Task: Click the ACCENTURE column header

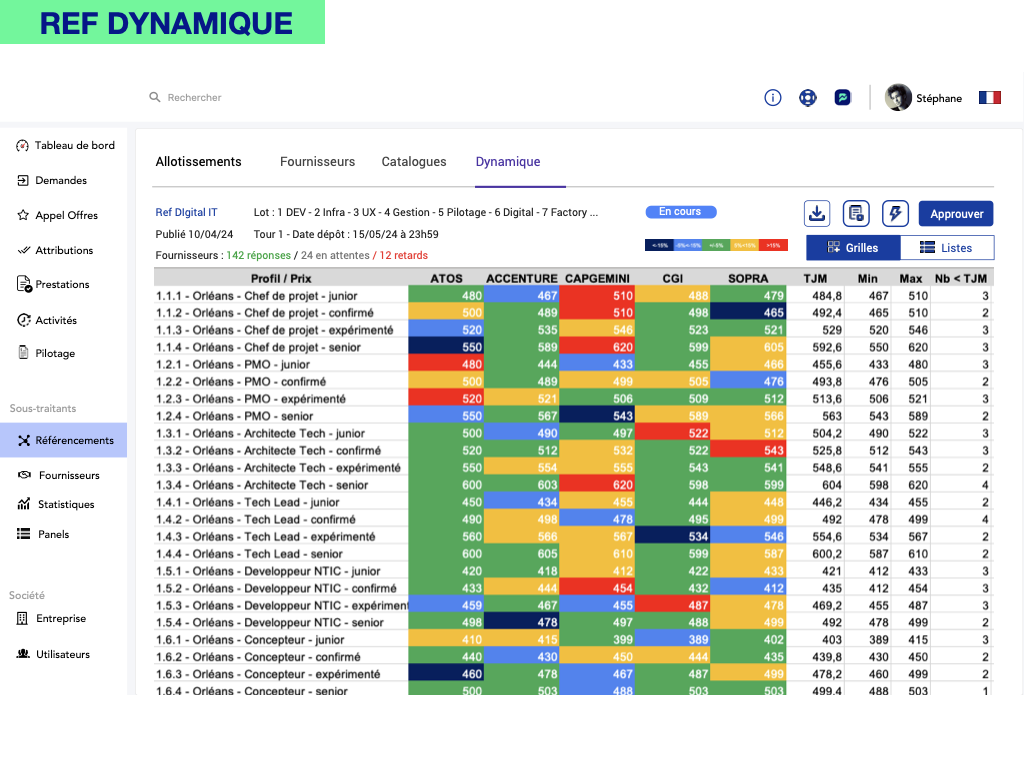Action: (x=522, y=278)
